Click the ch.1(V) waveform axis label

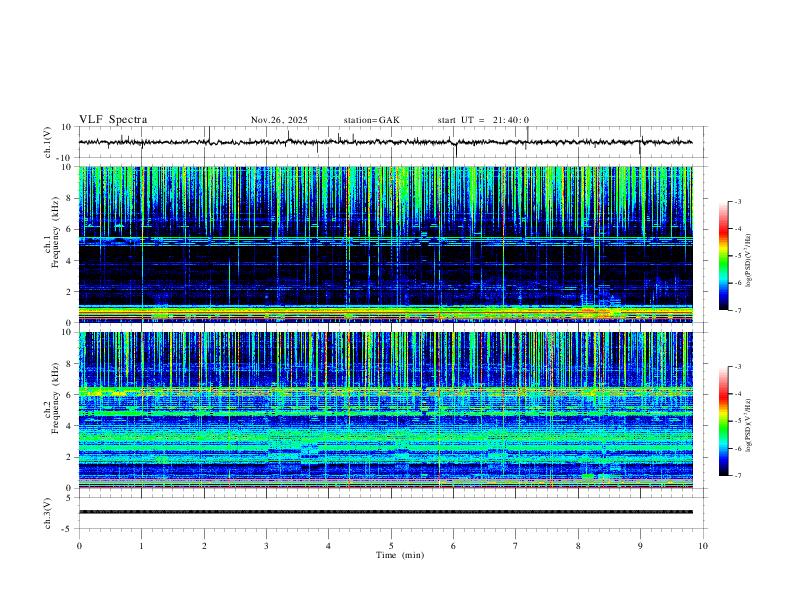(48, 142)
